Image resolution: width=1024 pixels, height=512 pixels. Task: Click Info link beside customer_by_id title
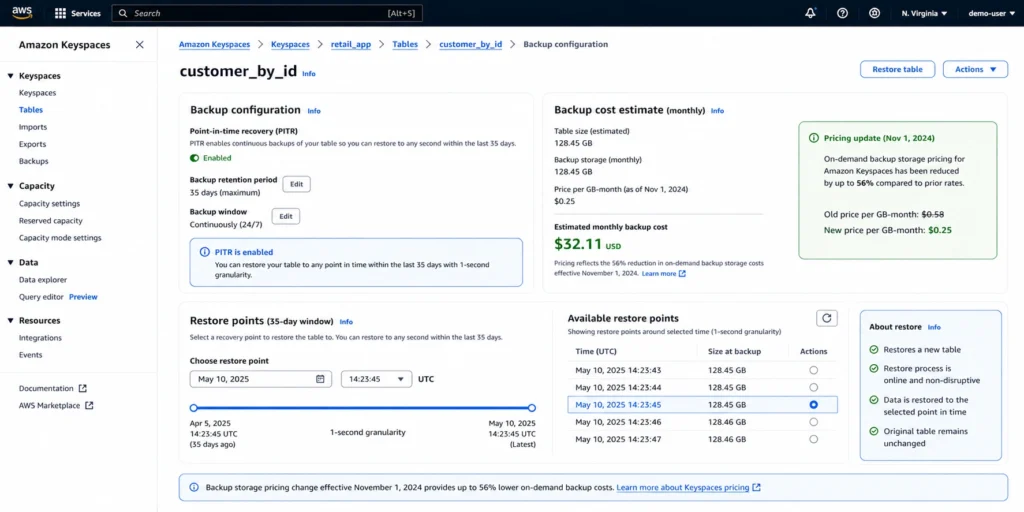pos(309,74)
